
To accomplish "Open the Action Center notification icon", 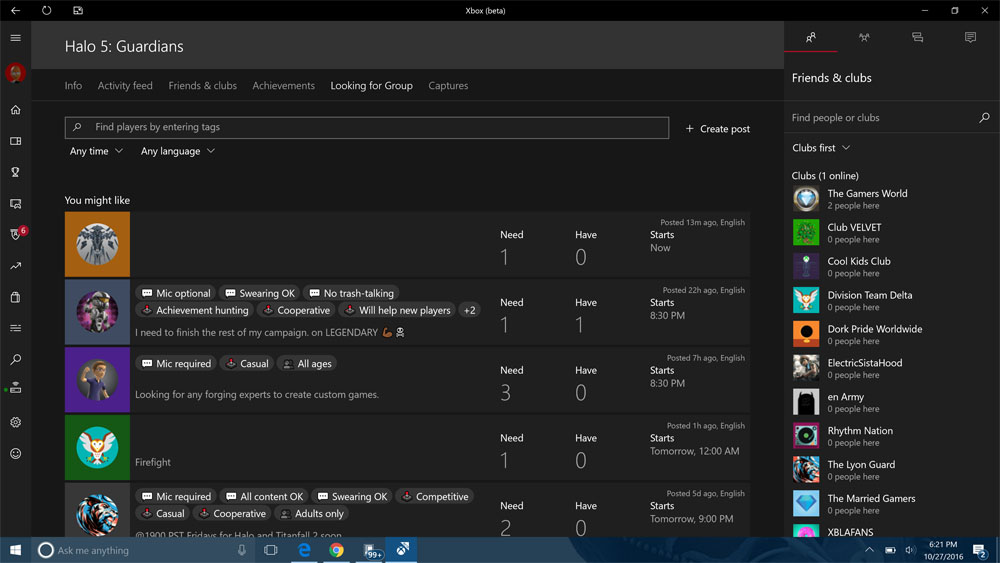I will click(x=980, y=550).
